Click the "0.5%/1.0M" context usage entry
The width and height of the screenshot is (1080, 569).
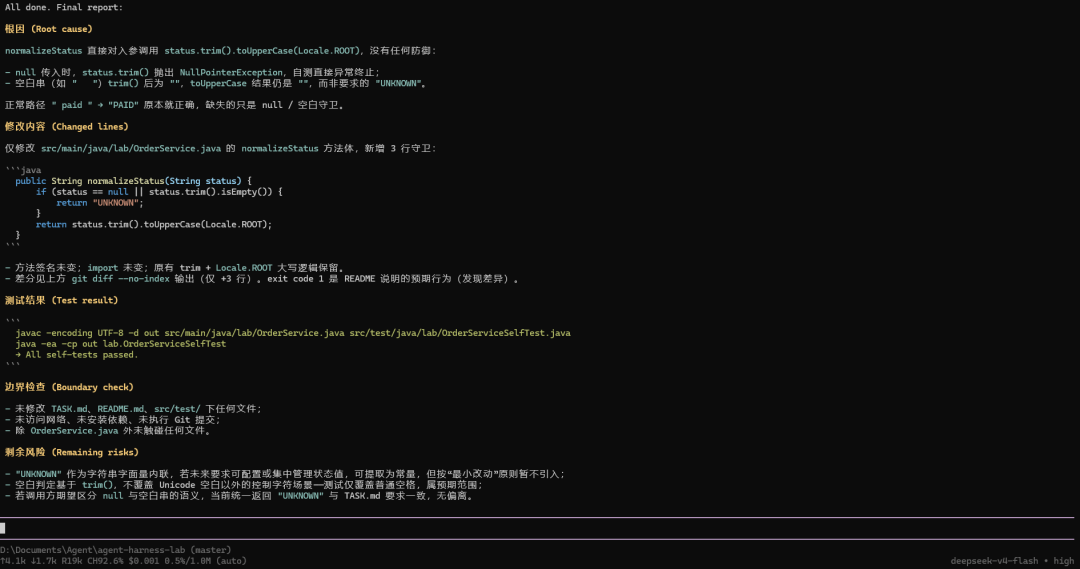click(187, 561)
